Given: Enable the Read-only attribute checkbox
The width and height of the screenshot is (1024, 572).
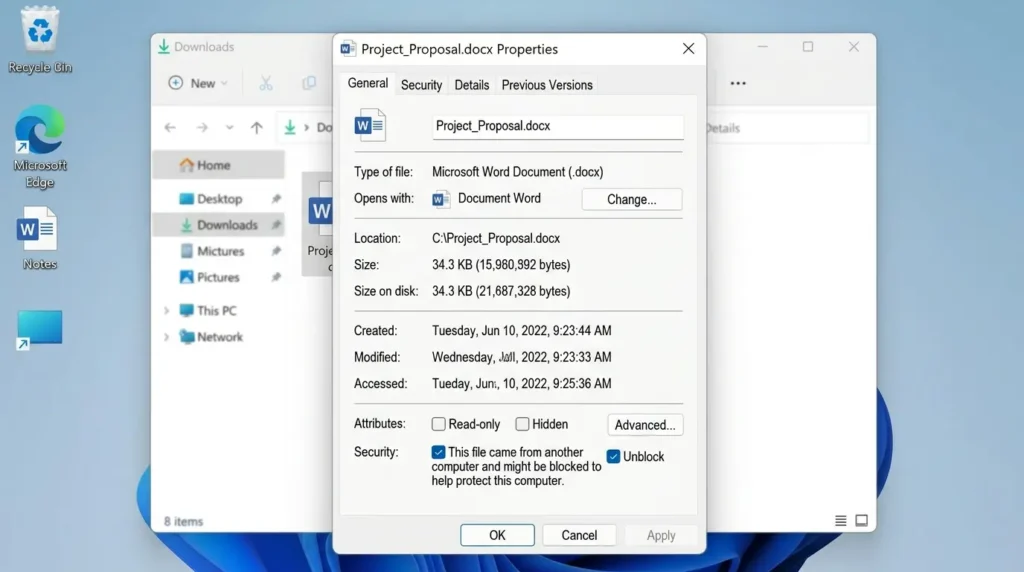Looking at the screenshot, I should pos(438,424).
